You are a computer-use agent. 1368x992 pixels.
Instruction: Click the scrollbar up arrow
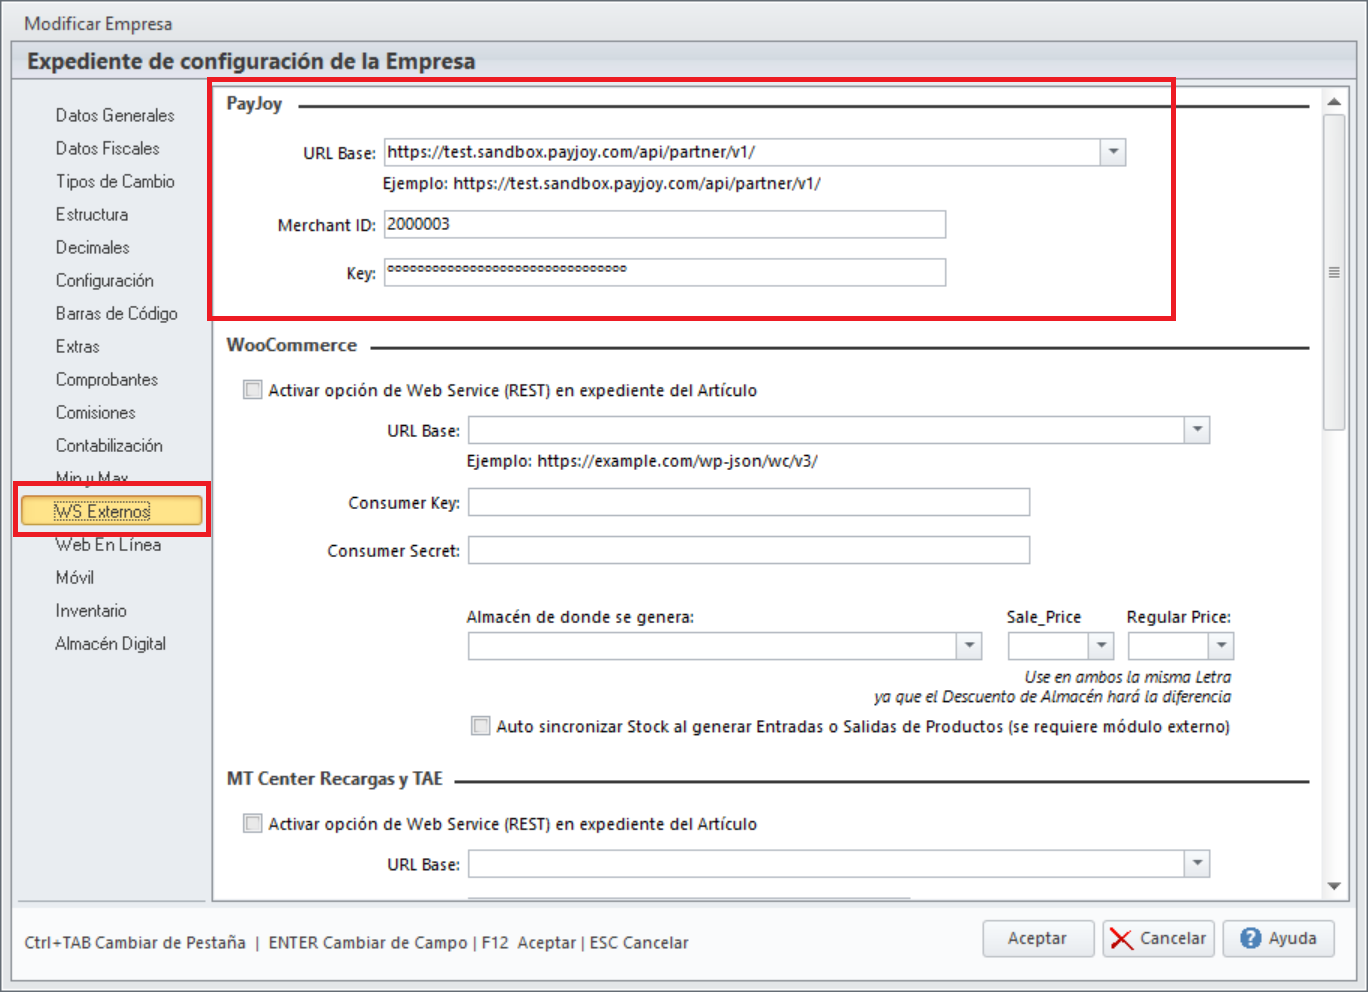point(1334,102)
